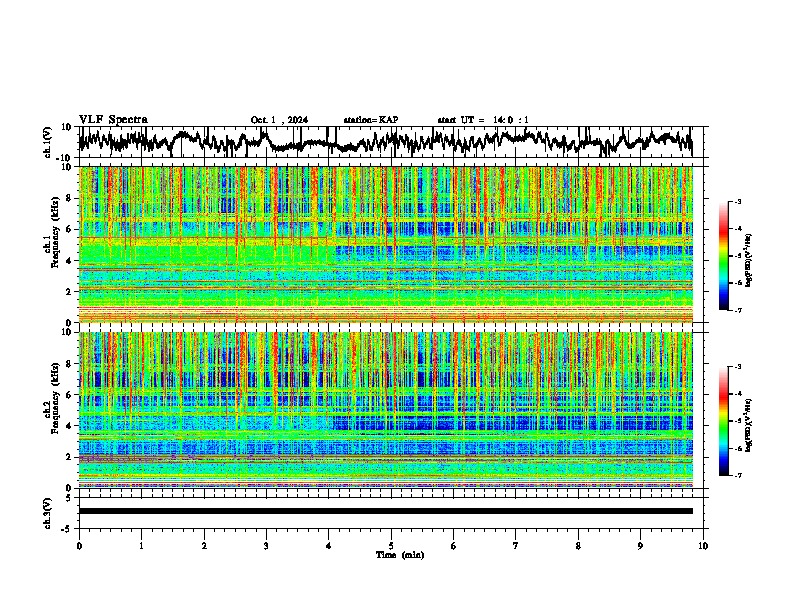The height and width of the screenshot is (612, 792).
Task: Click the "5" tick on ch.3(V) axis
Action: (69, 498)
